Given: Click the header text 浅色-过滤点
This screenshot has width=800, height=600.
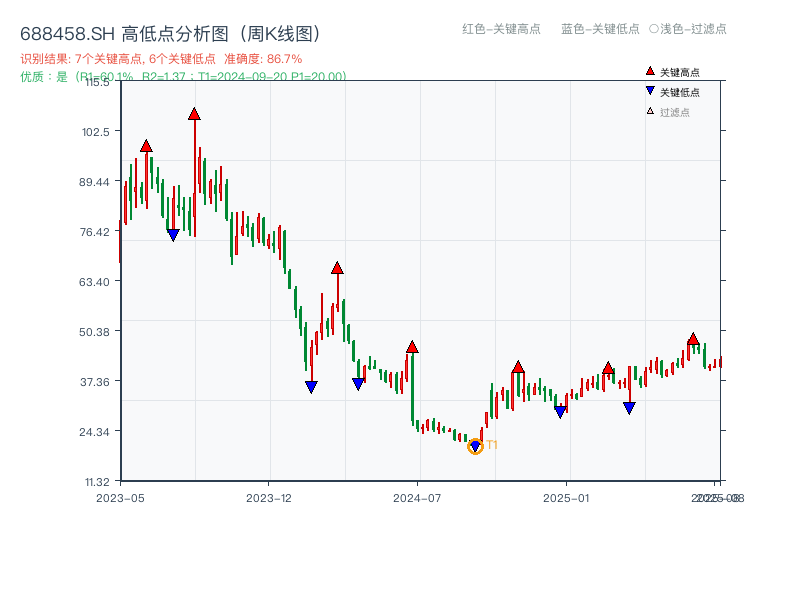Looking at the screenshot, I should [x=693, y=29].
